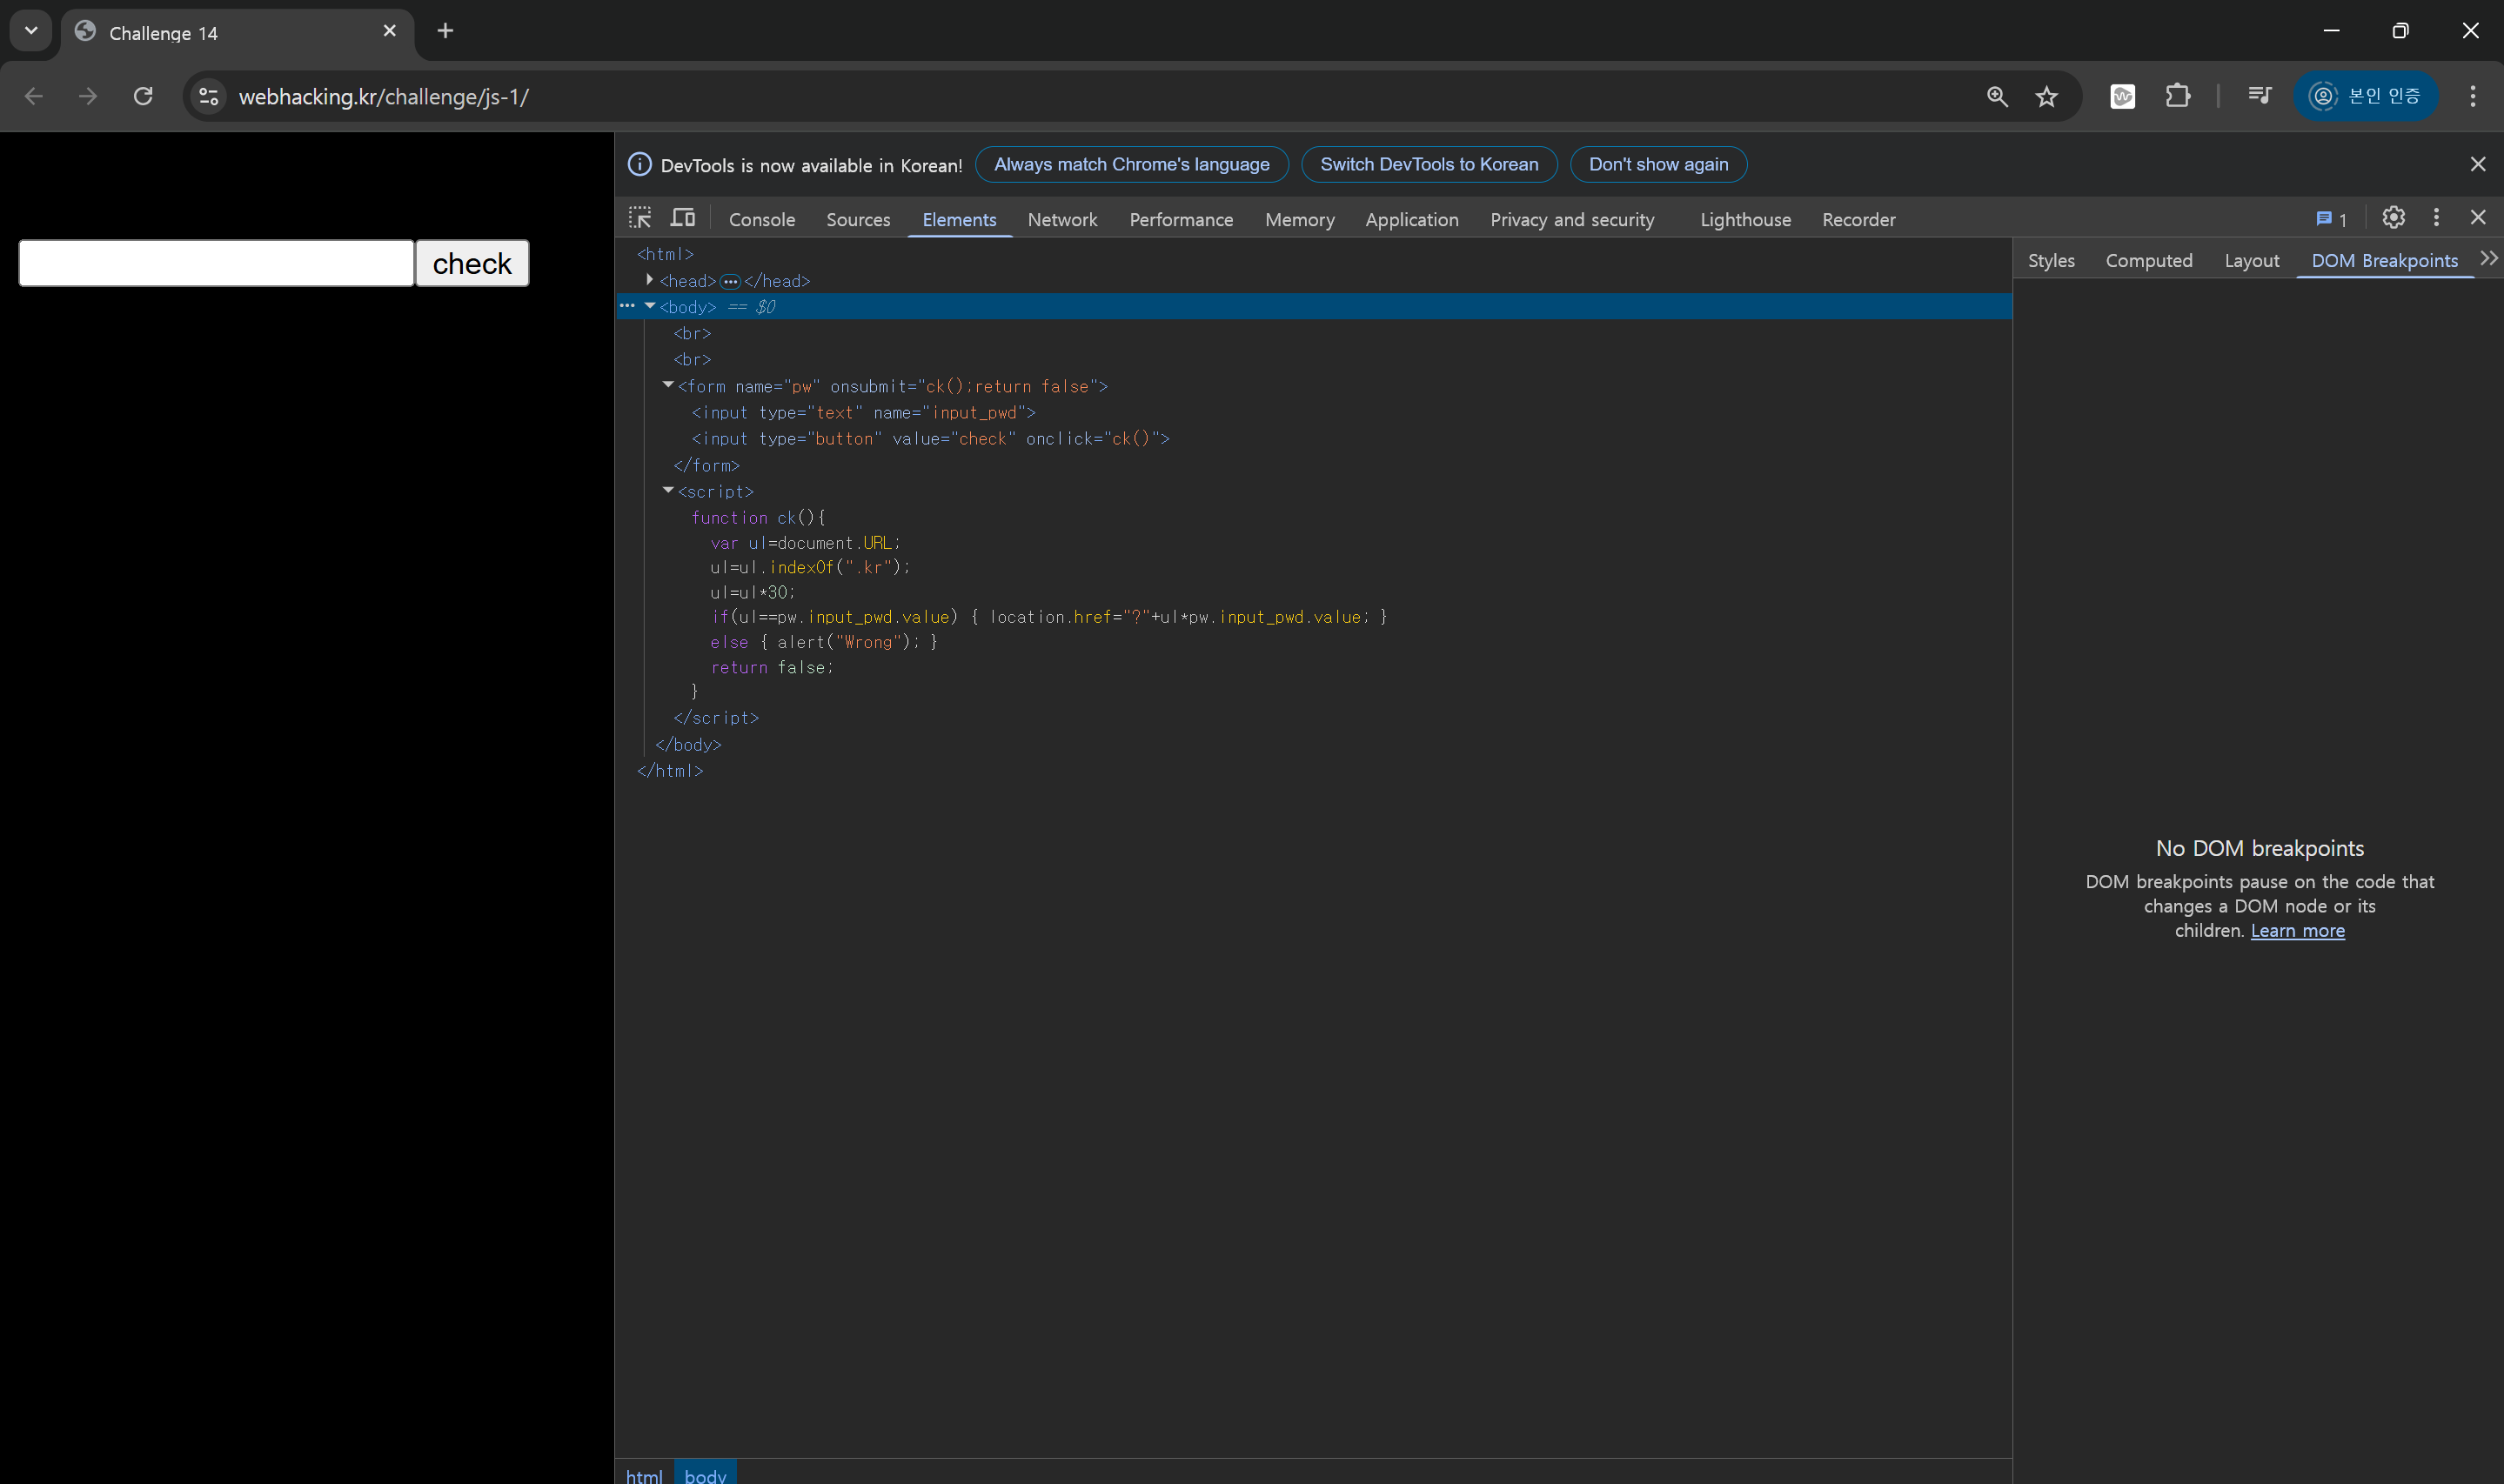Collapse the form element node
Viewport: 2504px width, 1484px height.
(x=668, y=385)
